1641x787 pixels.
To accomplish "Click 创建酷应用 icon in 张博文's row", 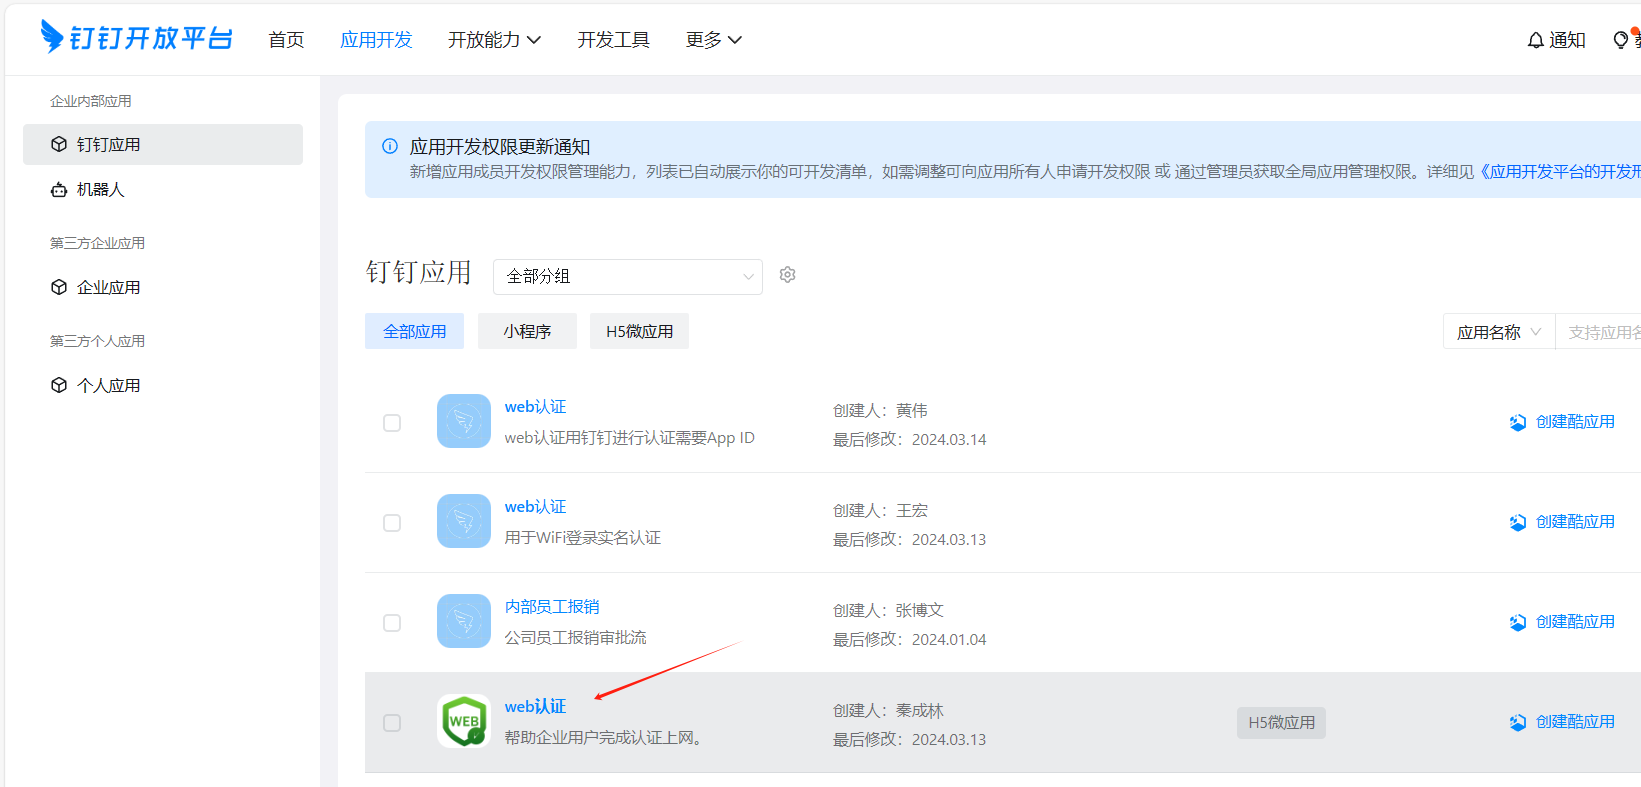I will click(1518, 622).
